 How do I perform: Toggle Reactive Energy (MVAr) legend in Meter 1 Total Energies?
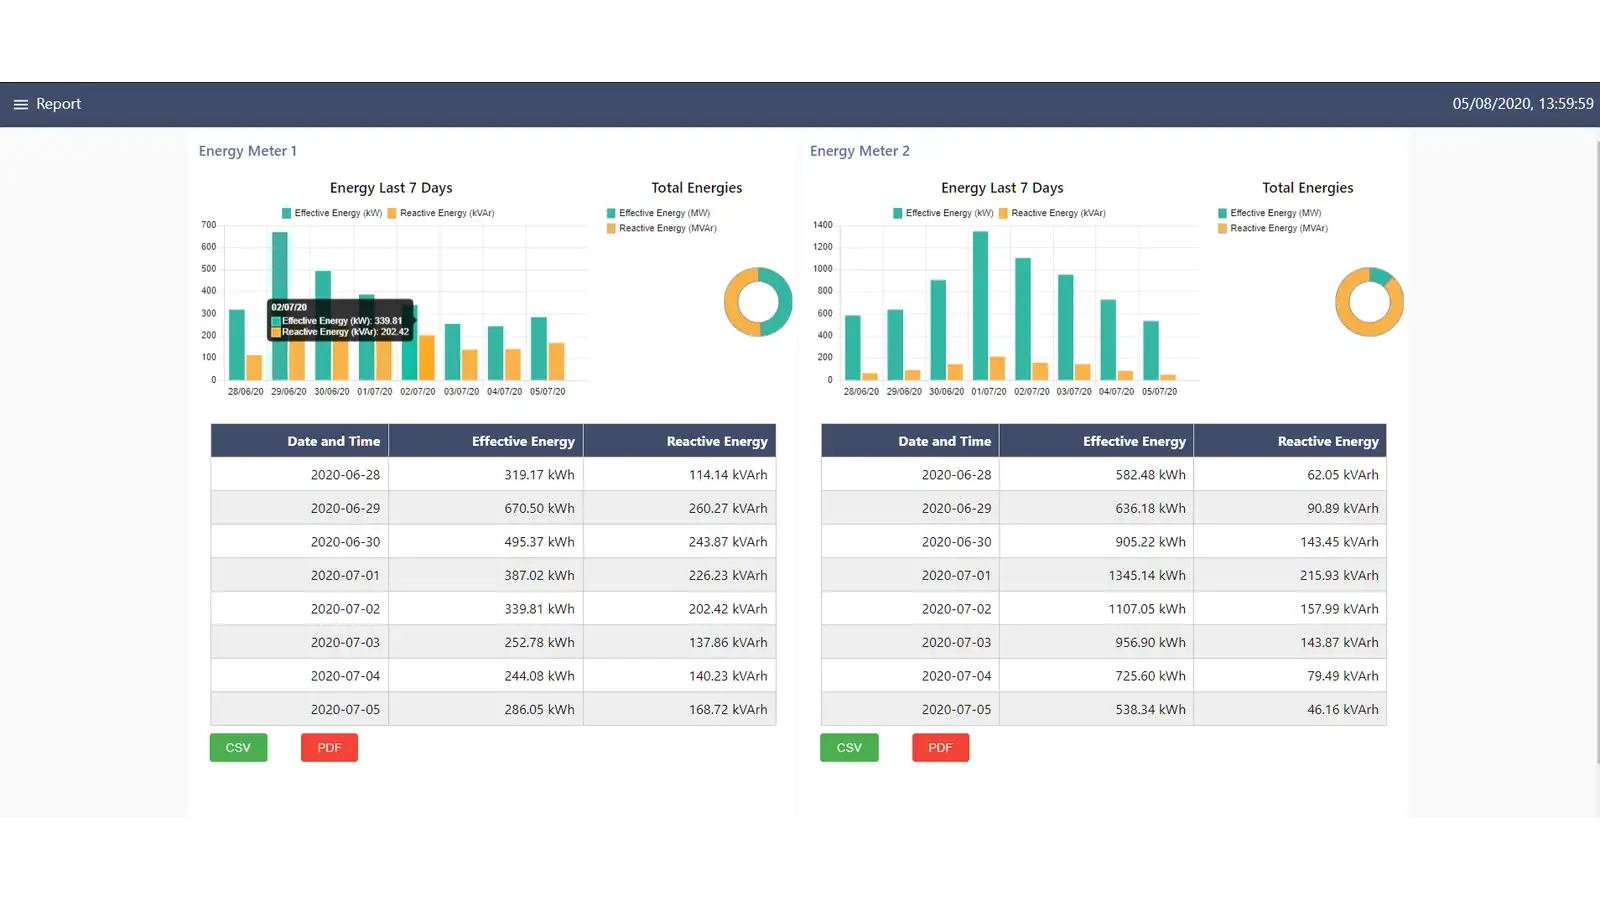tap(661, 228)
